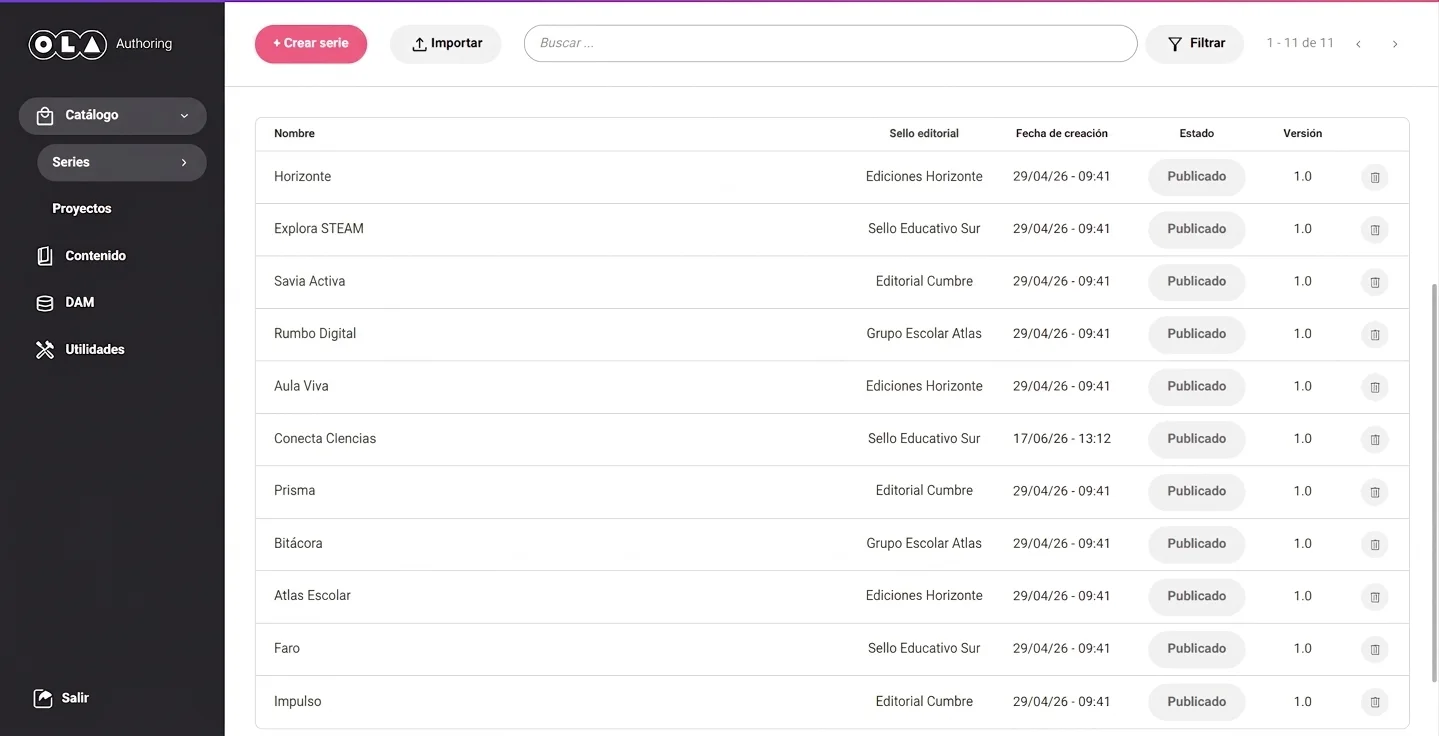Image resolution: width=1439 pixels, height=736 pixels.
Task: Click trash icon for Explora STEAM
Action: (1375, 230)
